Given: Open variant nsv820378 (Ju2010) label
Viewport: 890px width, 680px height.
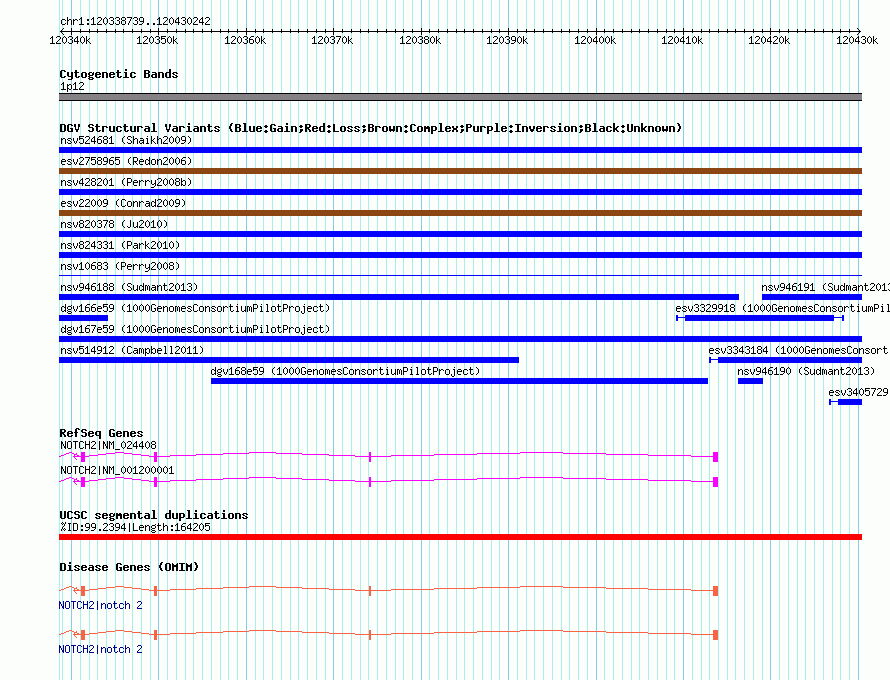Looking at the screenshot, I should point(114,224).
